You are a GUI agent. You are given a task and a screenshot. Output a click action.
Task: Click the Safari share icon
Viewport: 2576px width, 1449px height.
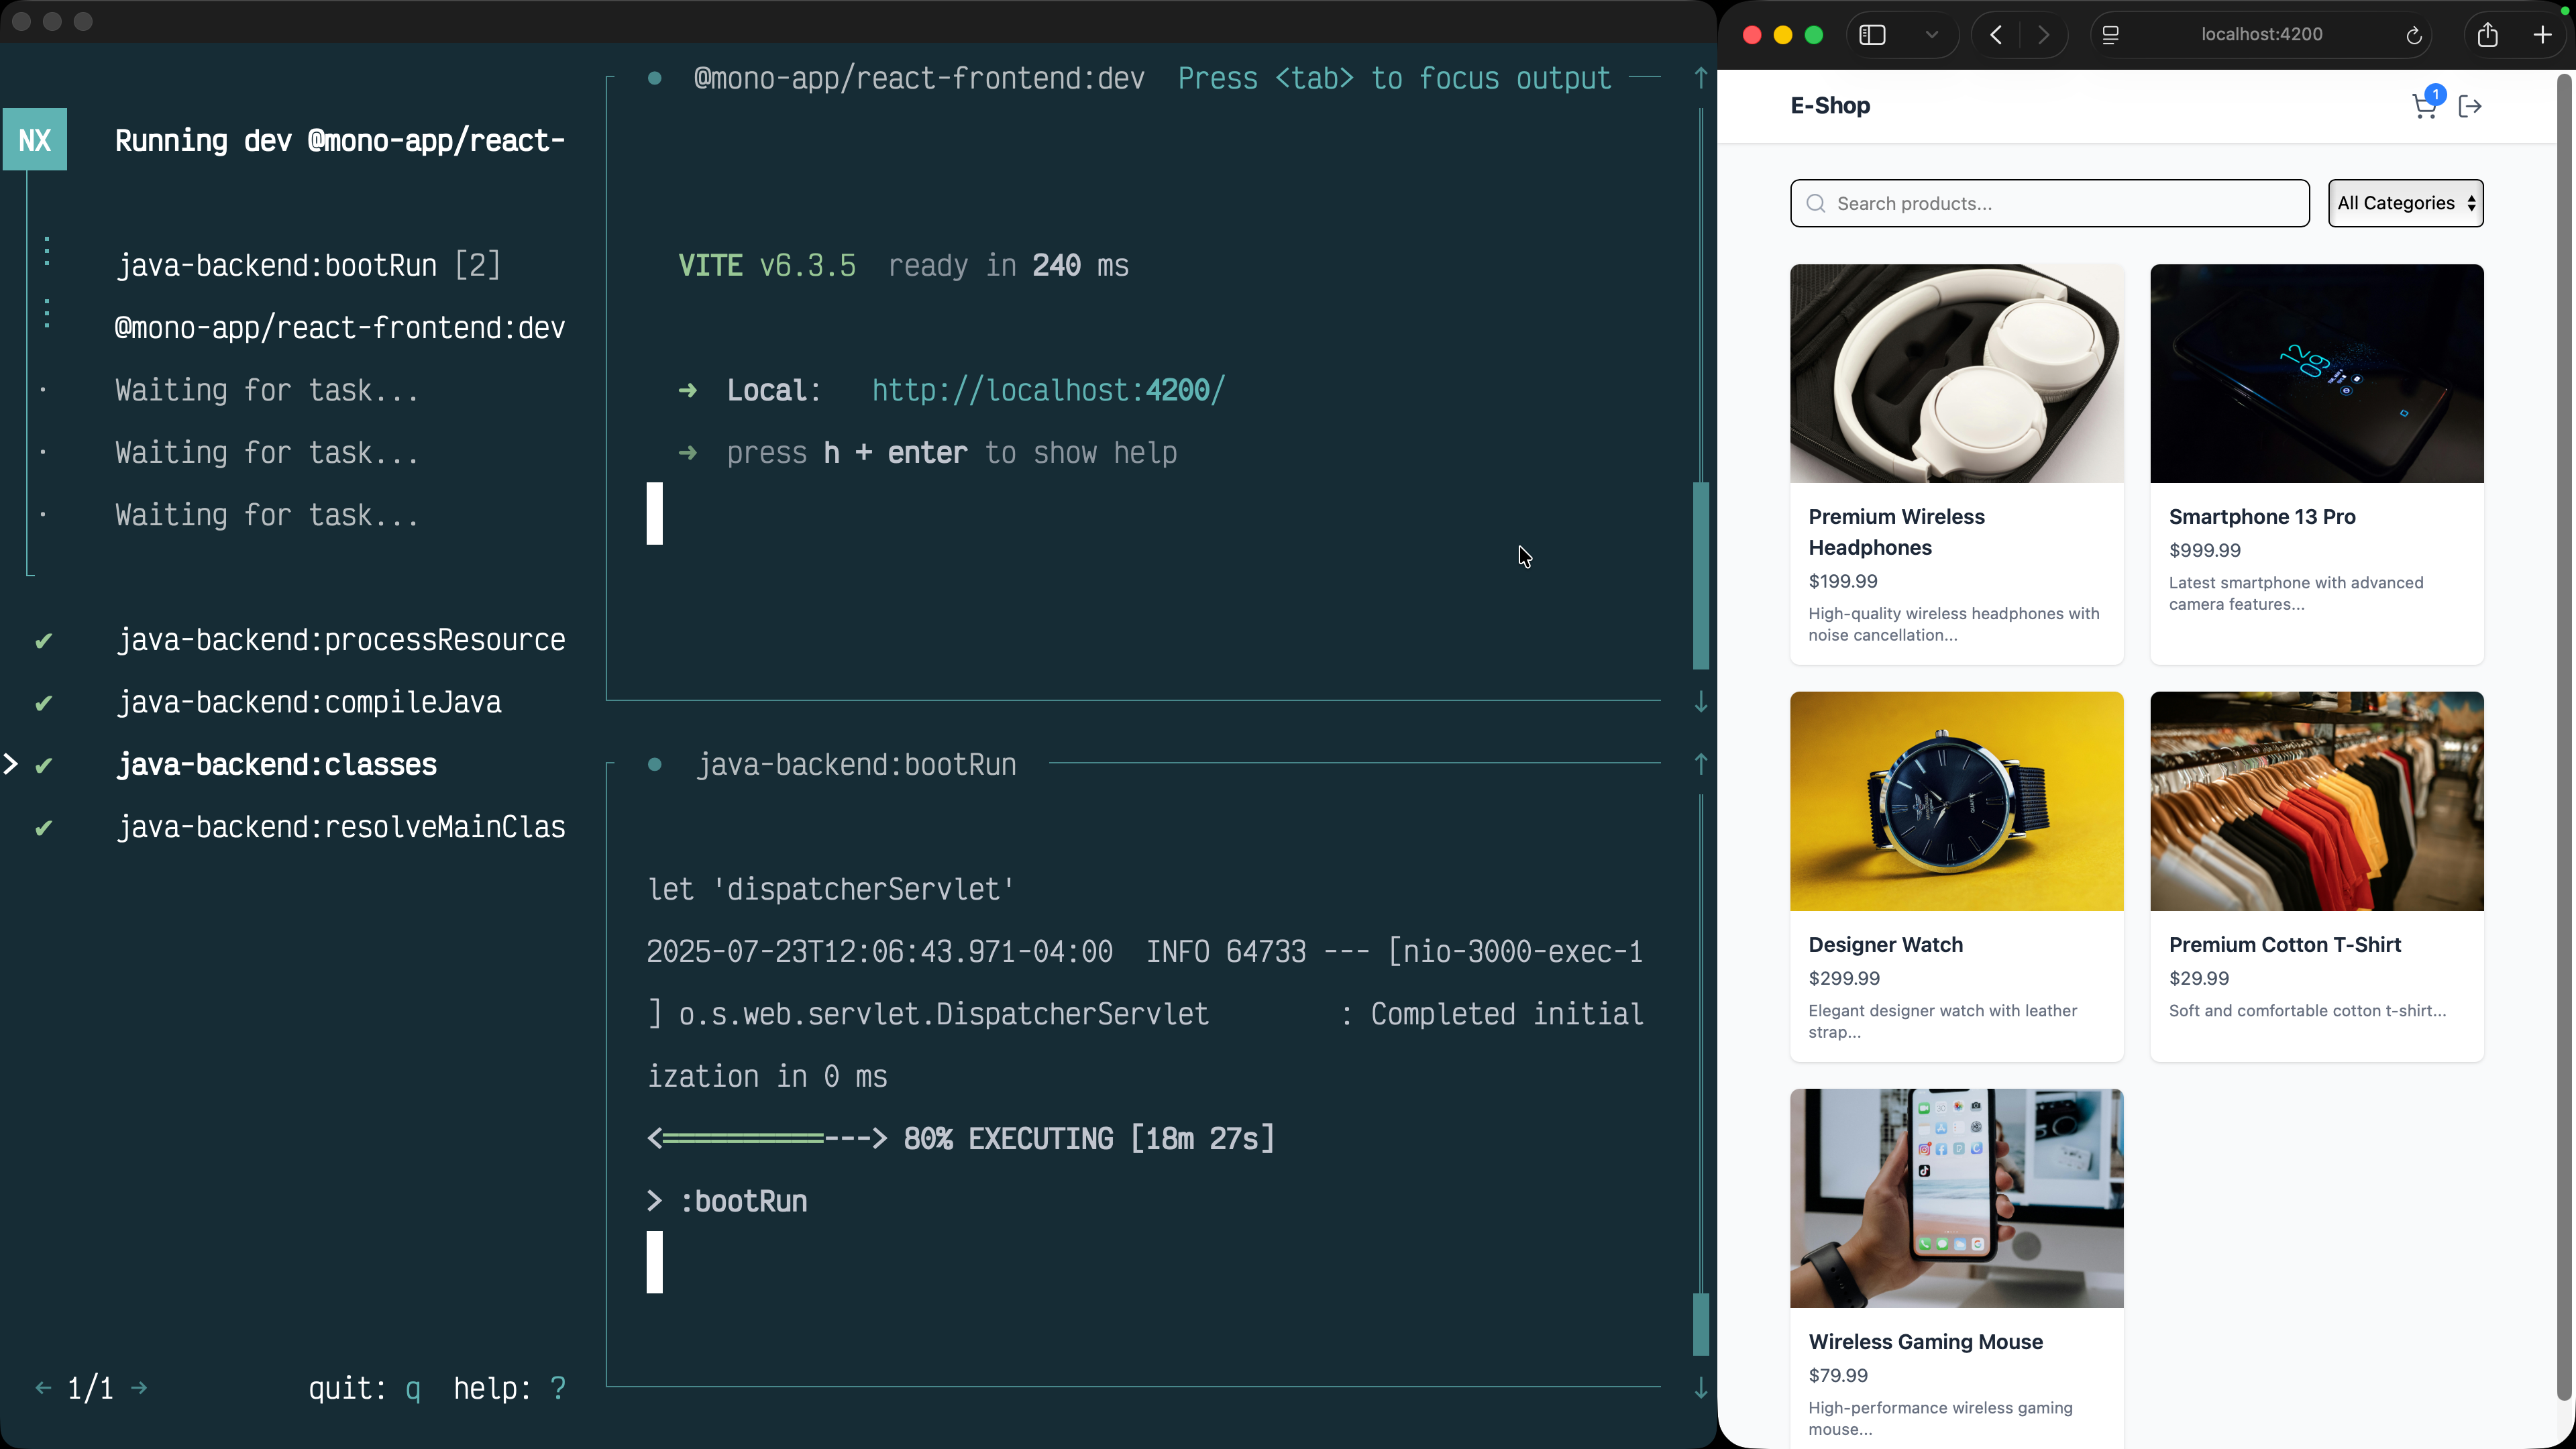click(2488, 35)
